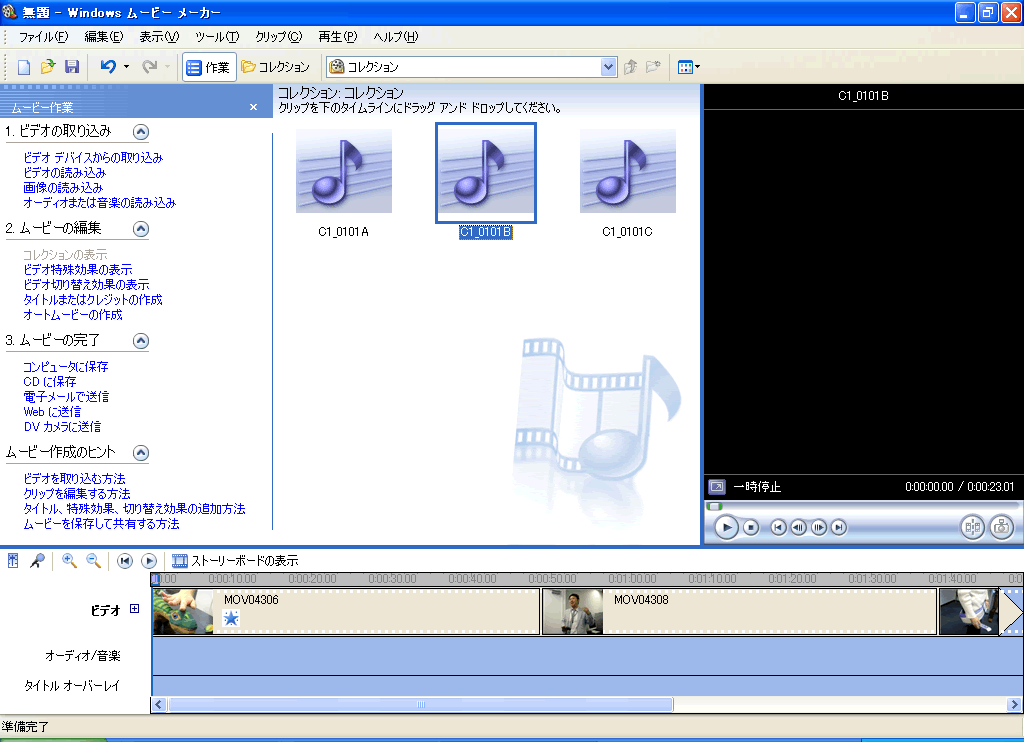This screenshot has width=1024, height=742.
Task: Collapse the 1. ビデオの取り込み section
Action: (x=141, y=131)
